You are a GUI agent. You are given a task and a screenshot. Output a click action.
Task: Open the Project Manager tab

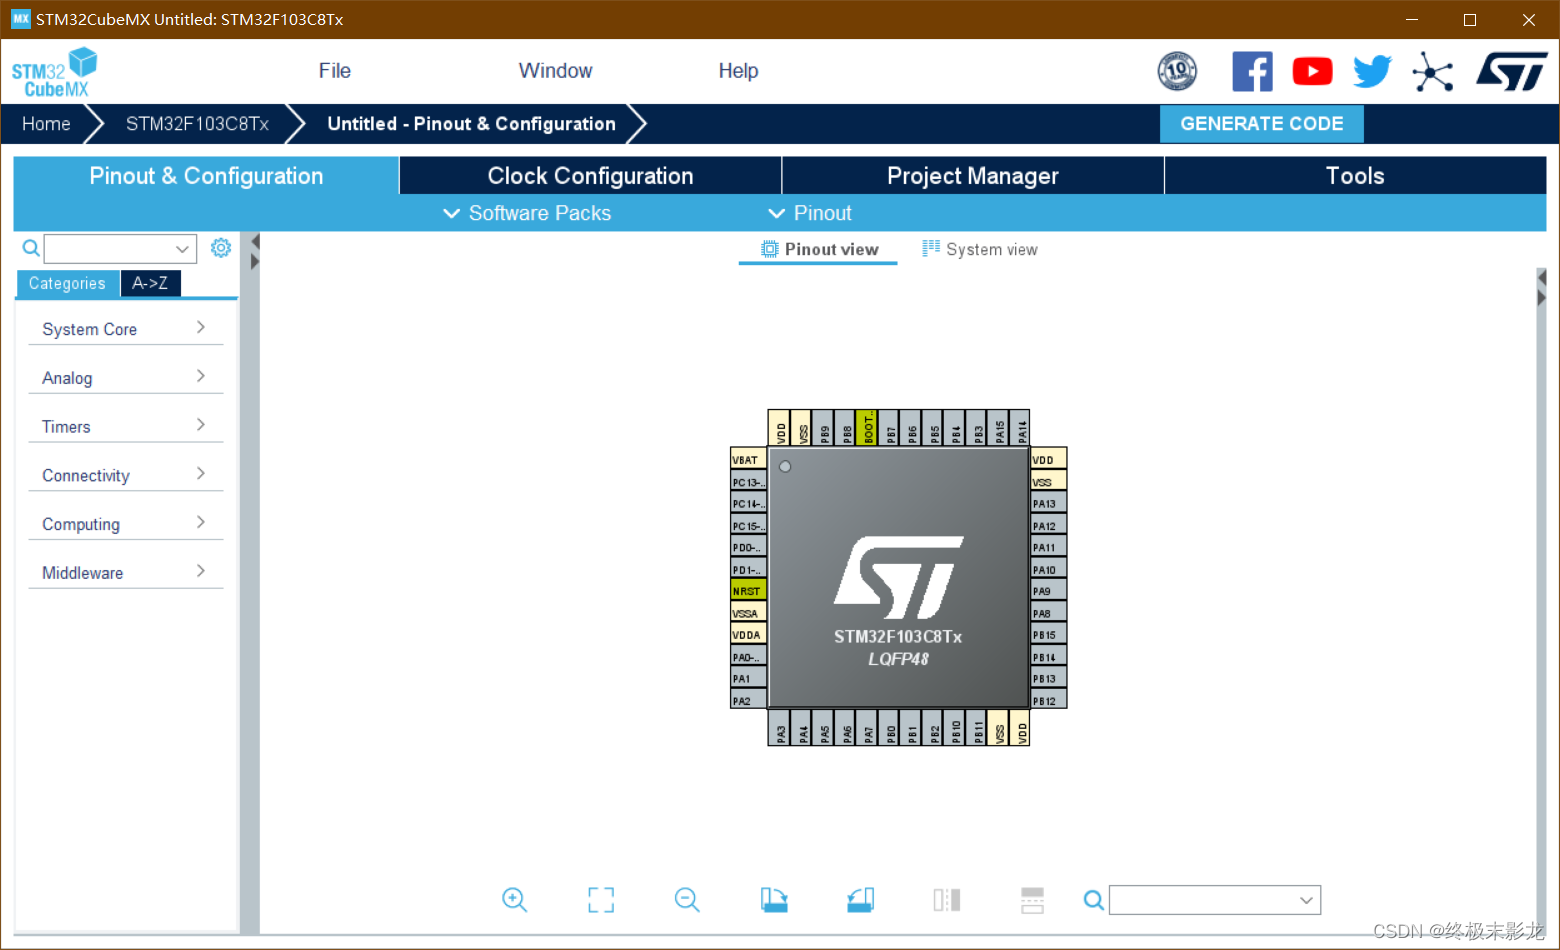(972, 175)
